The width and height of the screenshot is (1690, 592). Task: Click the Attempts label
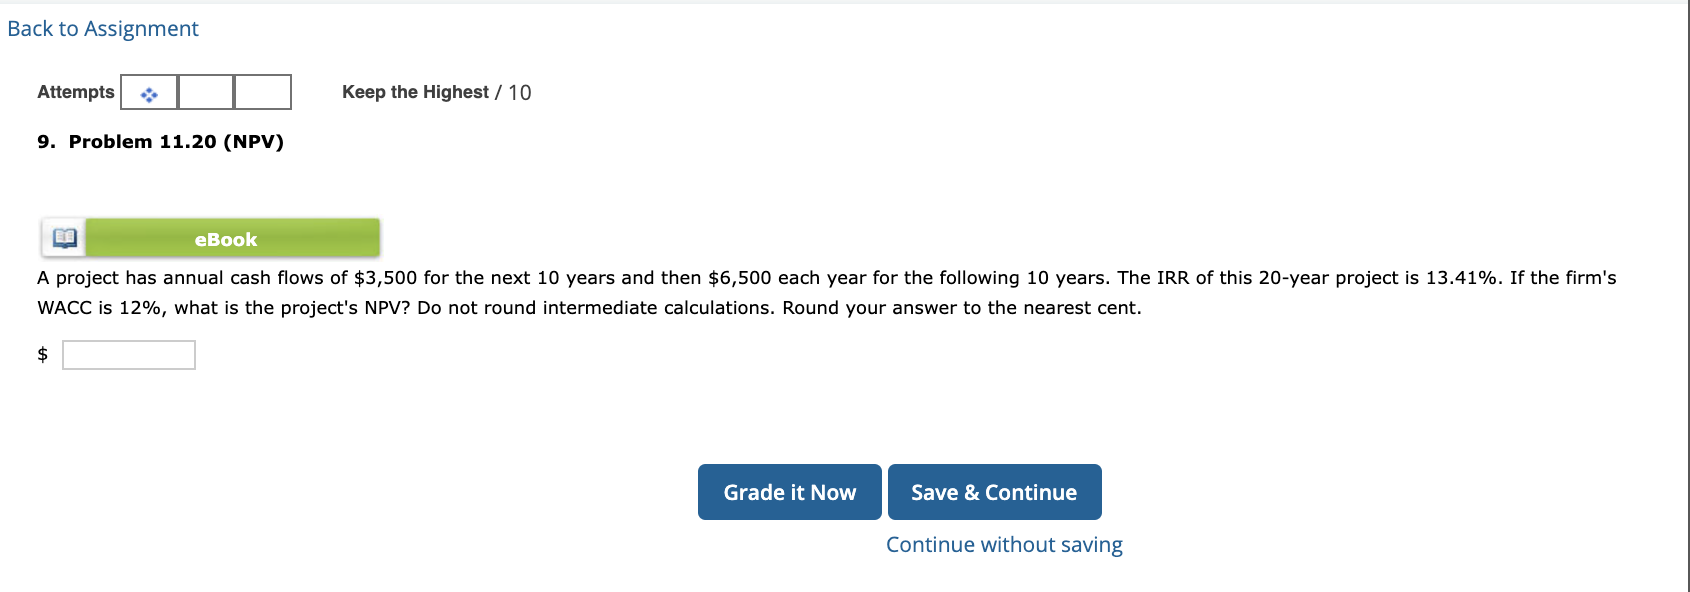point(74,91)
